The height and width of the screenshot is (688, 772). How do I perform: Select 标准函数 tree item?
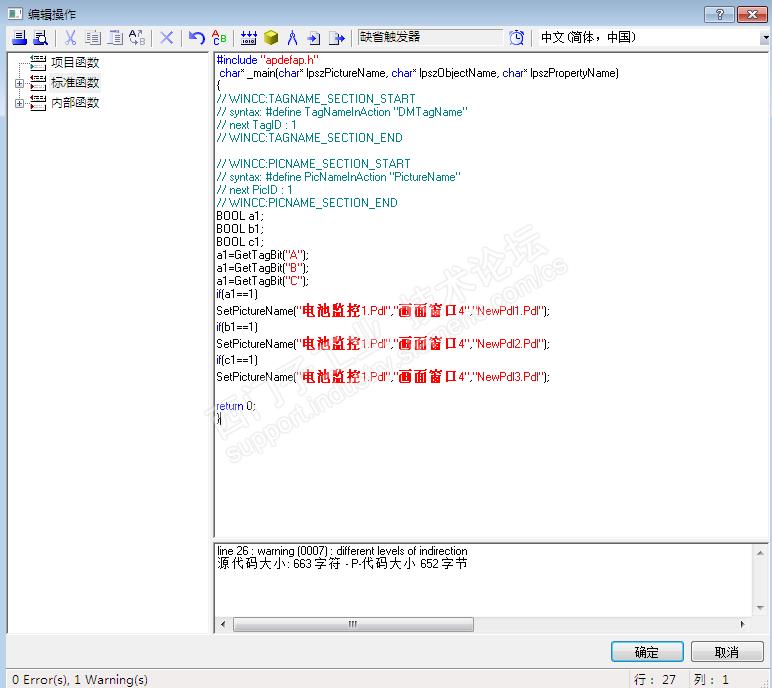[75, 83]
